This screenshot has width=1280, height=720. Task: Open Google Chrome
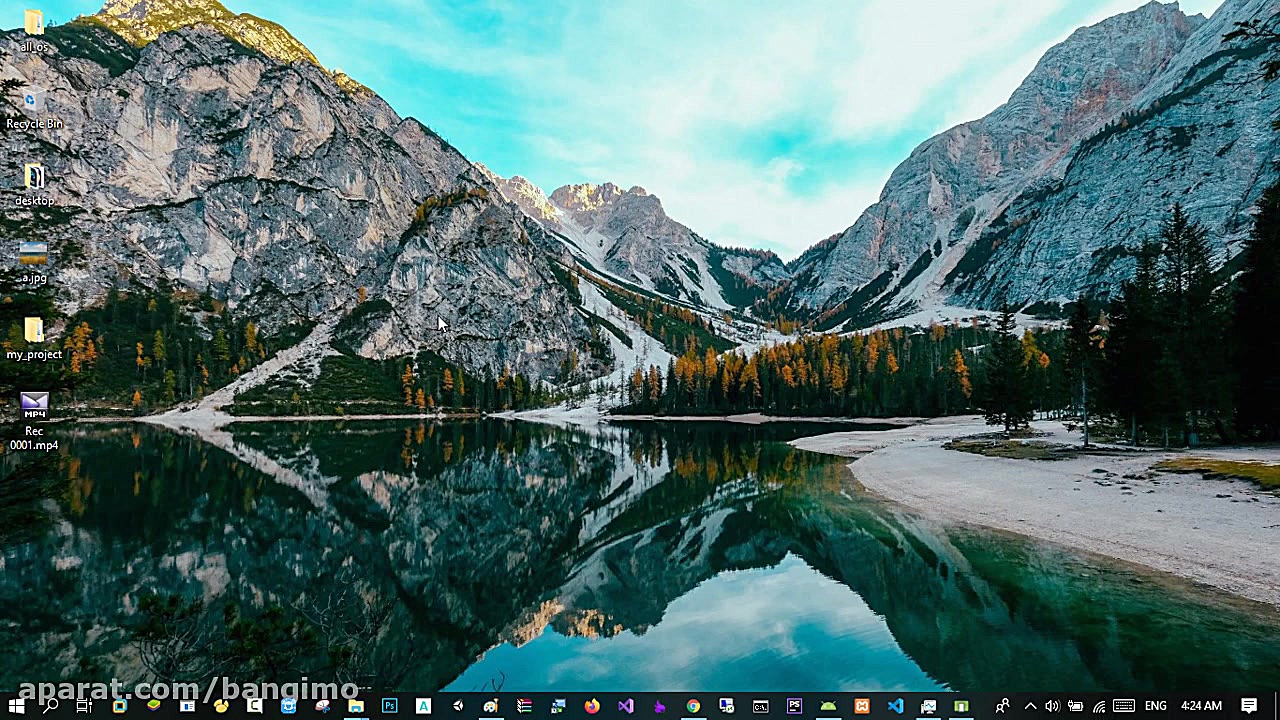pyautogui.click(x=692, y=707)
